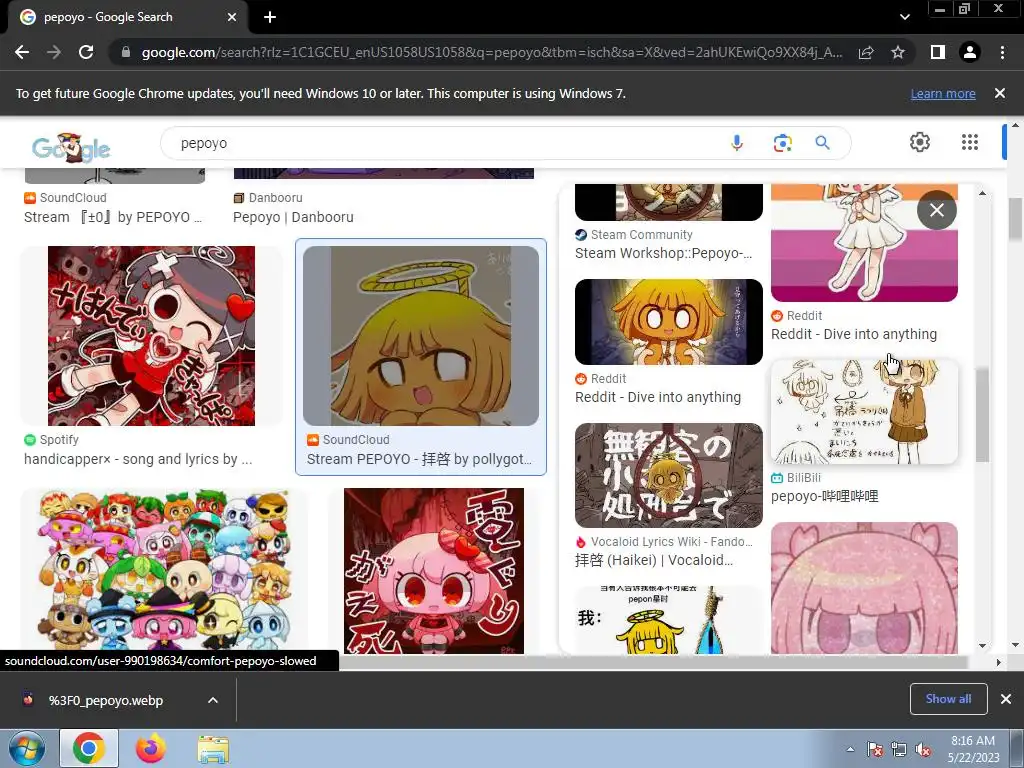The image size is (1024, 768).
Task: Open 拝啓 (Haikei) Vocaloid wiki link
Action: click(x=654, y=560)
